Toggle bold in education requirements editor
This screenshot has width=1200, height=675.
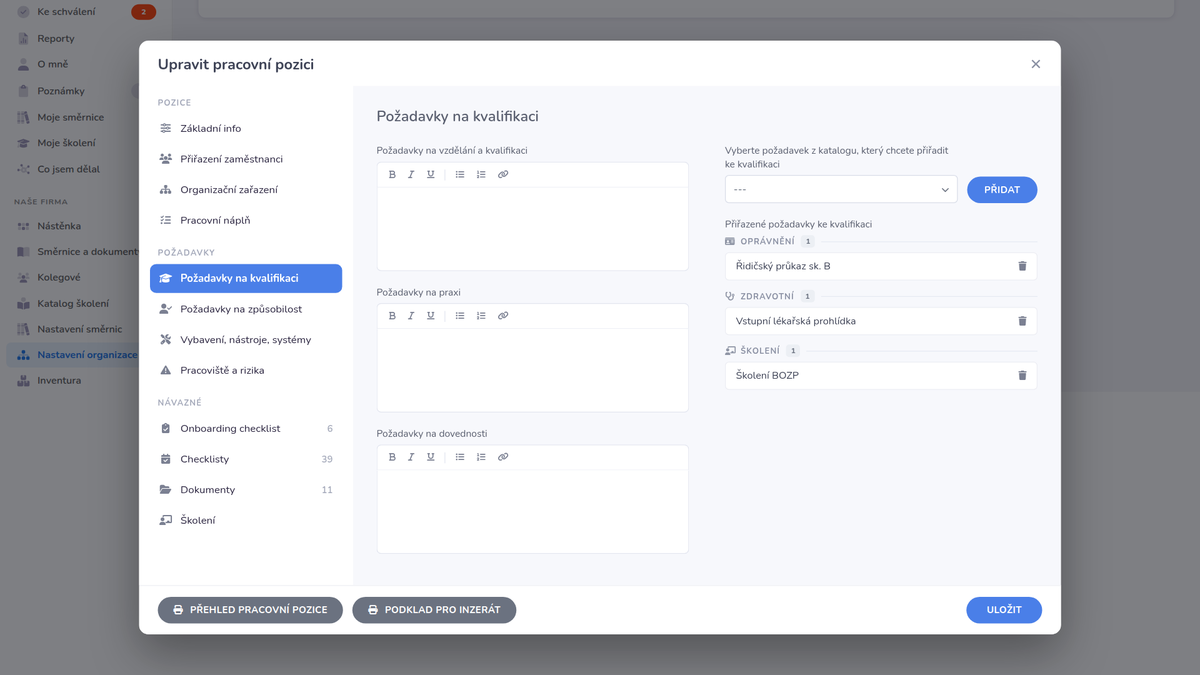coord(392,175)
